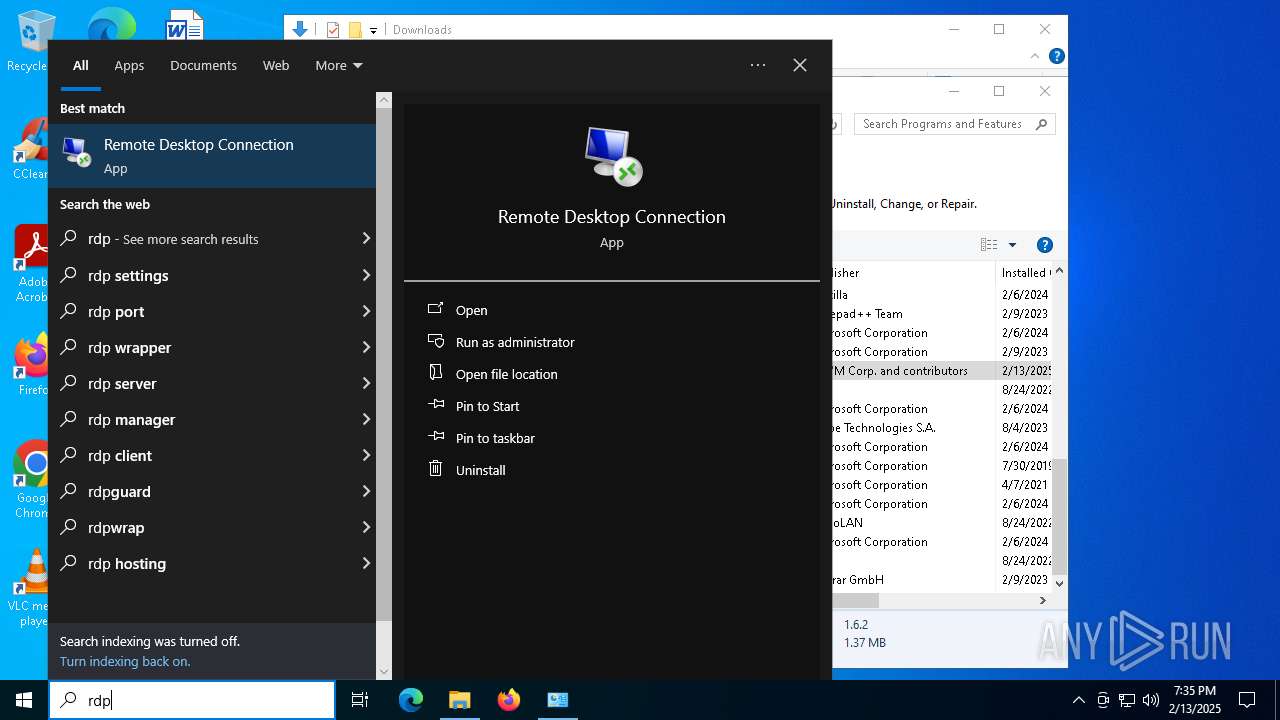Image resolution: width=1280 pixels, height=720 pixels.
Task: Open Remote Desktop Connection best match result
Action: pos(212,155)
